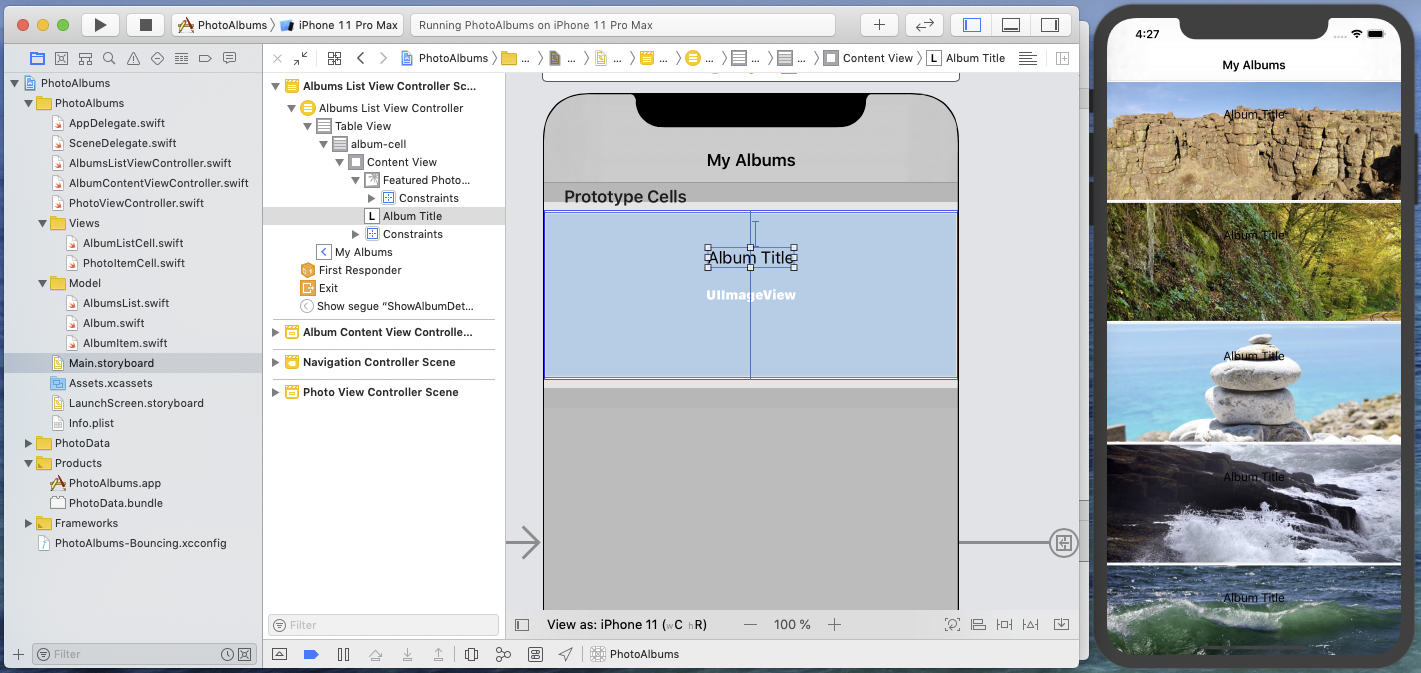Open Debug Memory Graph
This screenshot has width=1421, height=673.
pyautogui.click(x=503, y=654)
